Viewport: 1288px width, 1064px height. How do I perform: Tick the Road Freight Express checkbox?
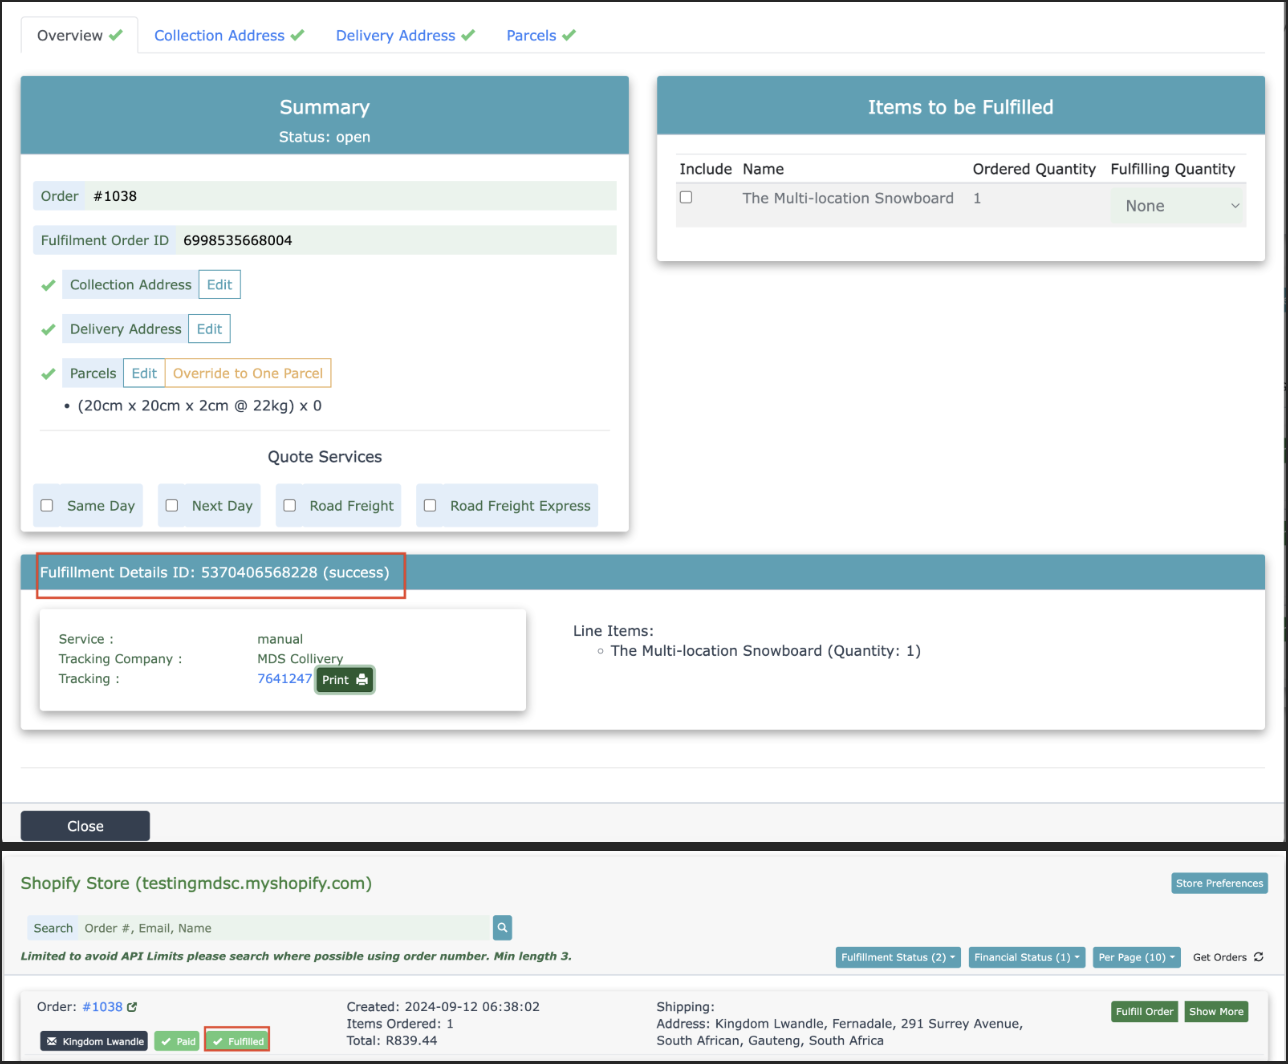point(430,506)
